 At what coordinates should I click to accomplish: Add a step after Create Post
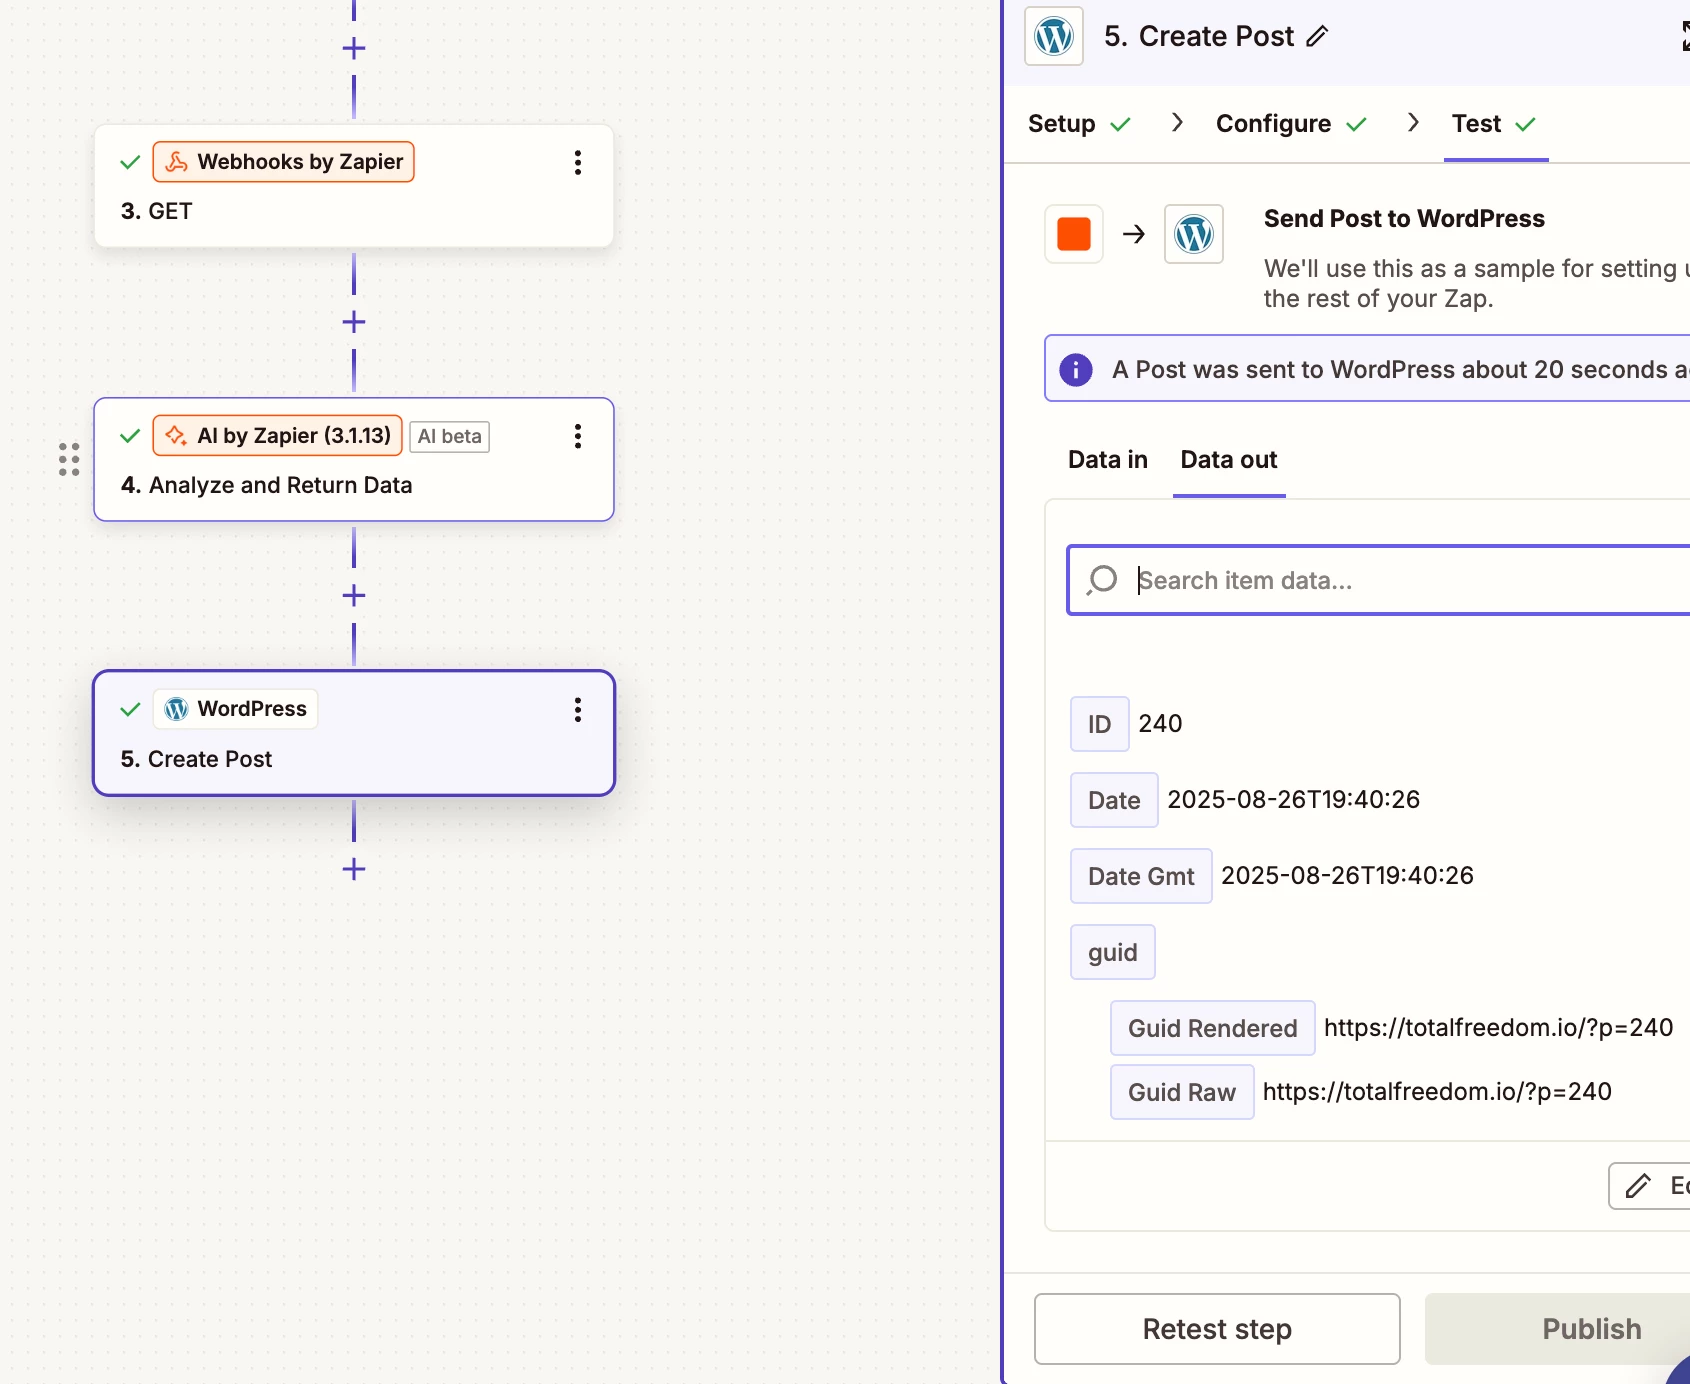(x=354, y=869)
